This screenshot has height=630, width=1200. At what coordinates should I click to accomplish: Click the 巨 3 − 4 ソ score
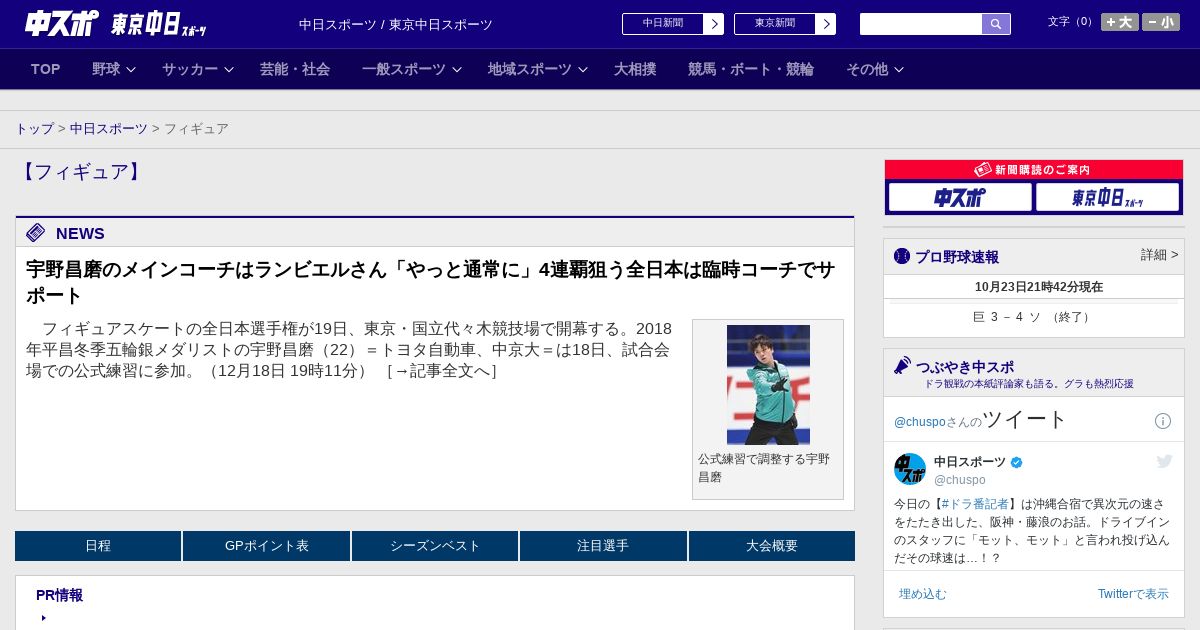coord(1034,317)
